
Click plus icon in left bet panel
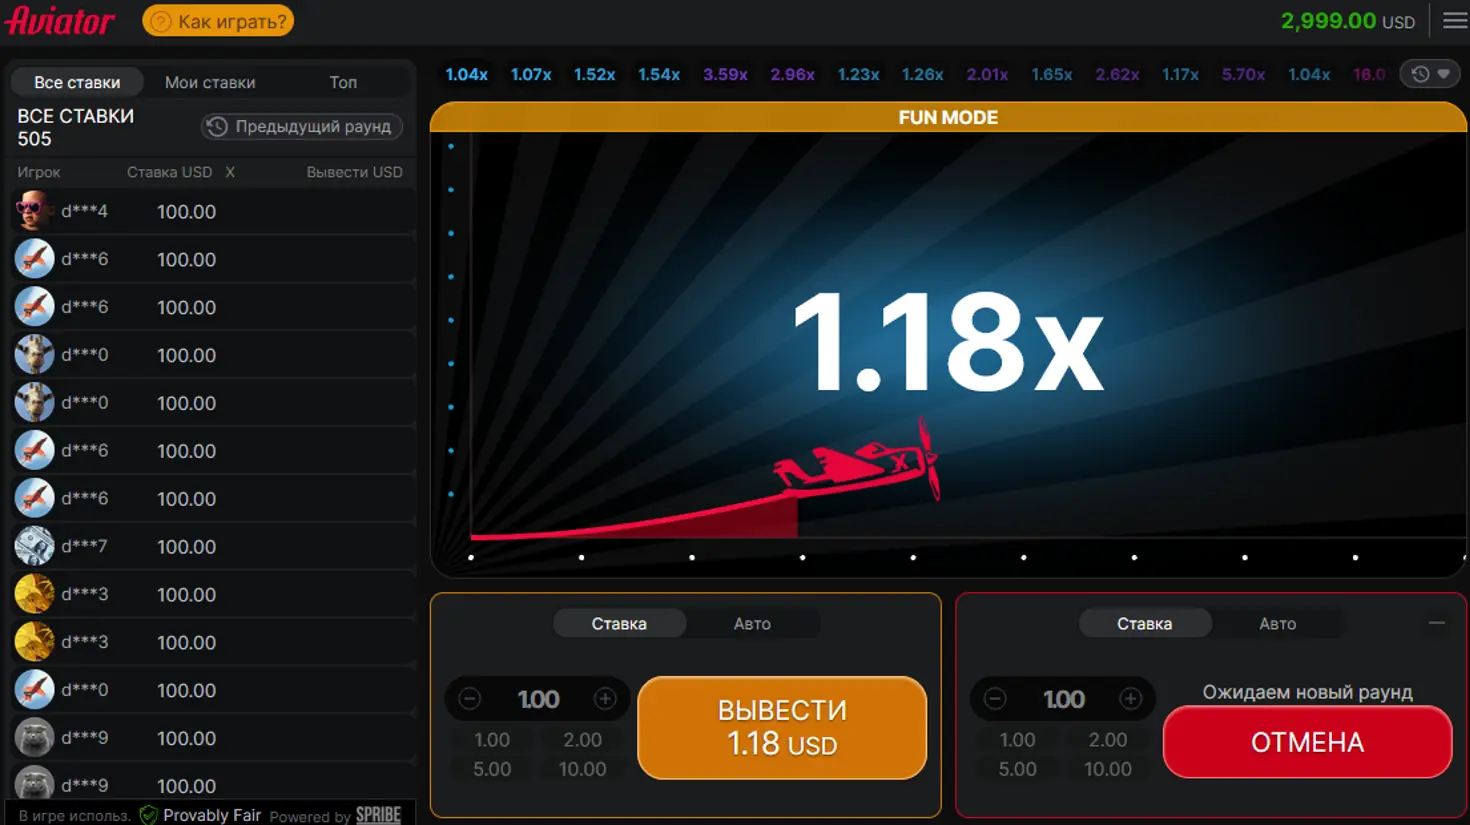click(x=605, y=699)
